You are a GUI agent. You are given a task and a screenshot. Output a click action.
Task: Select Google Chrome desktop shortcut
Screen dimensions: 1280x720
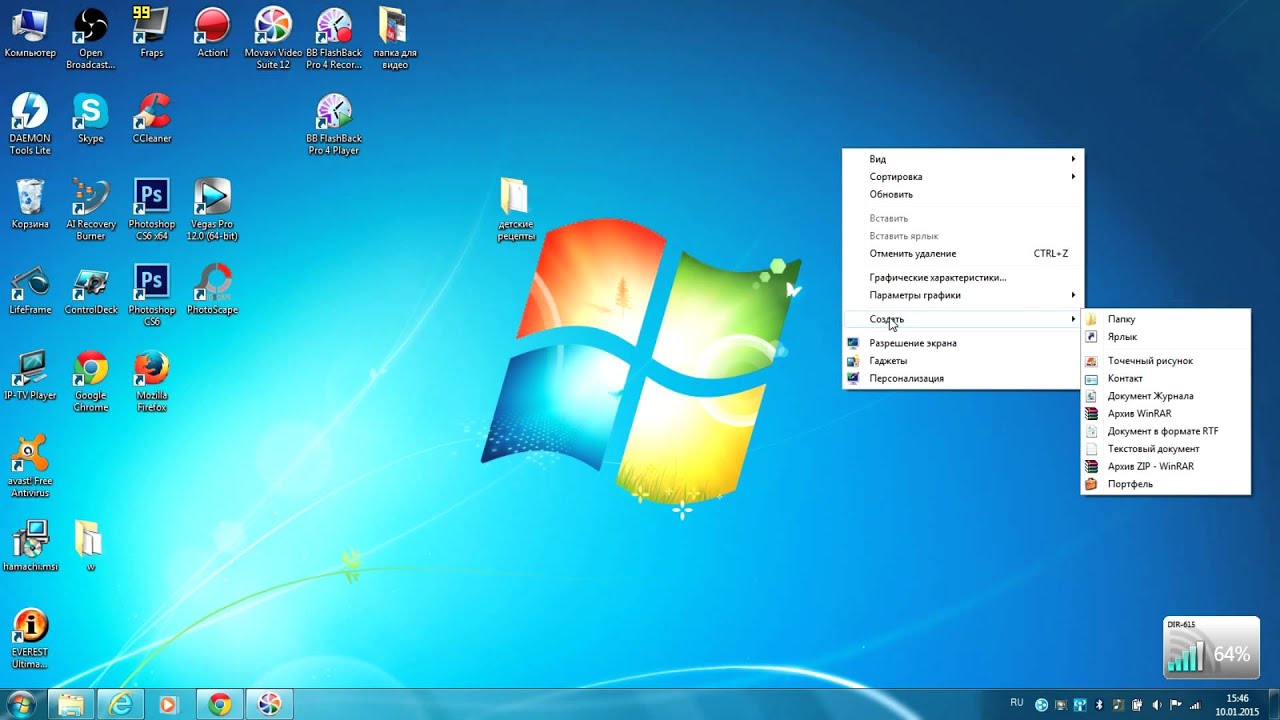pyautogui.click(x=91, y=382)
